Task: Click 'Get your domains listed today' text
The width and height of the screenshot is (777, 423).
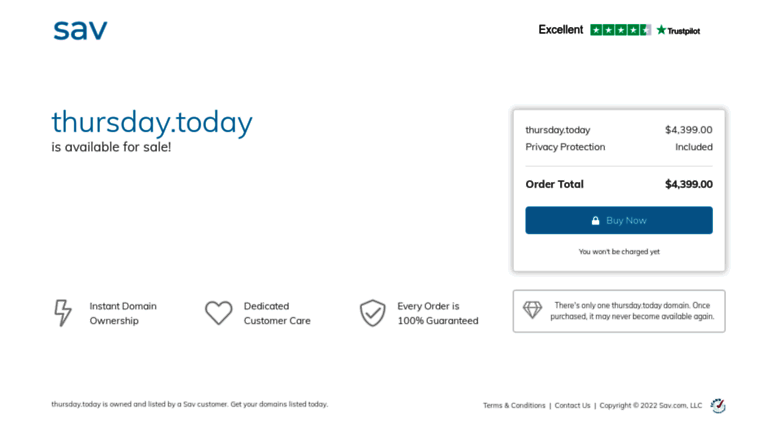Action: click(279, 404)
